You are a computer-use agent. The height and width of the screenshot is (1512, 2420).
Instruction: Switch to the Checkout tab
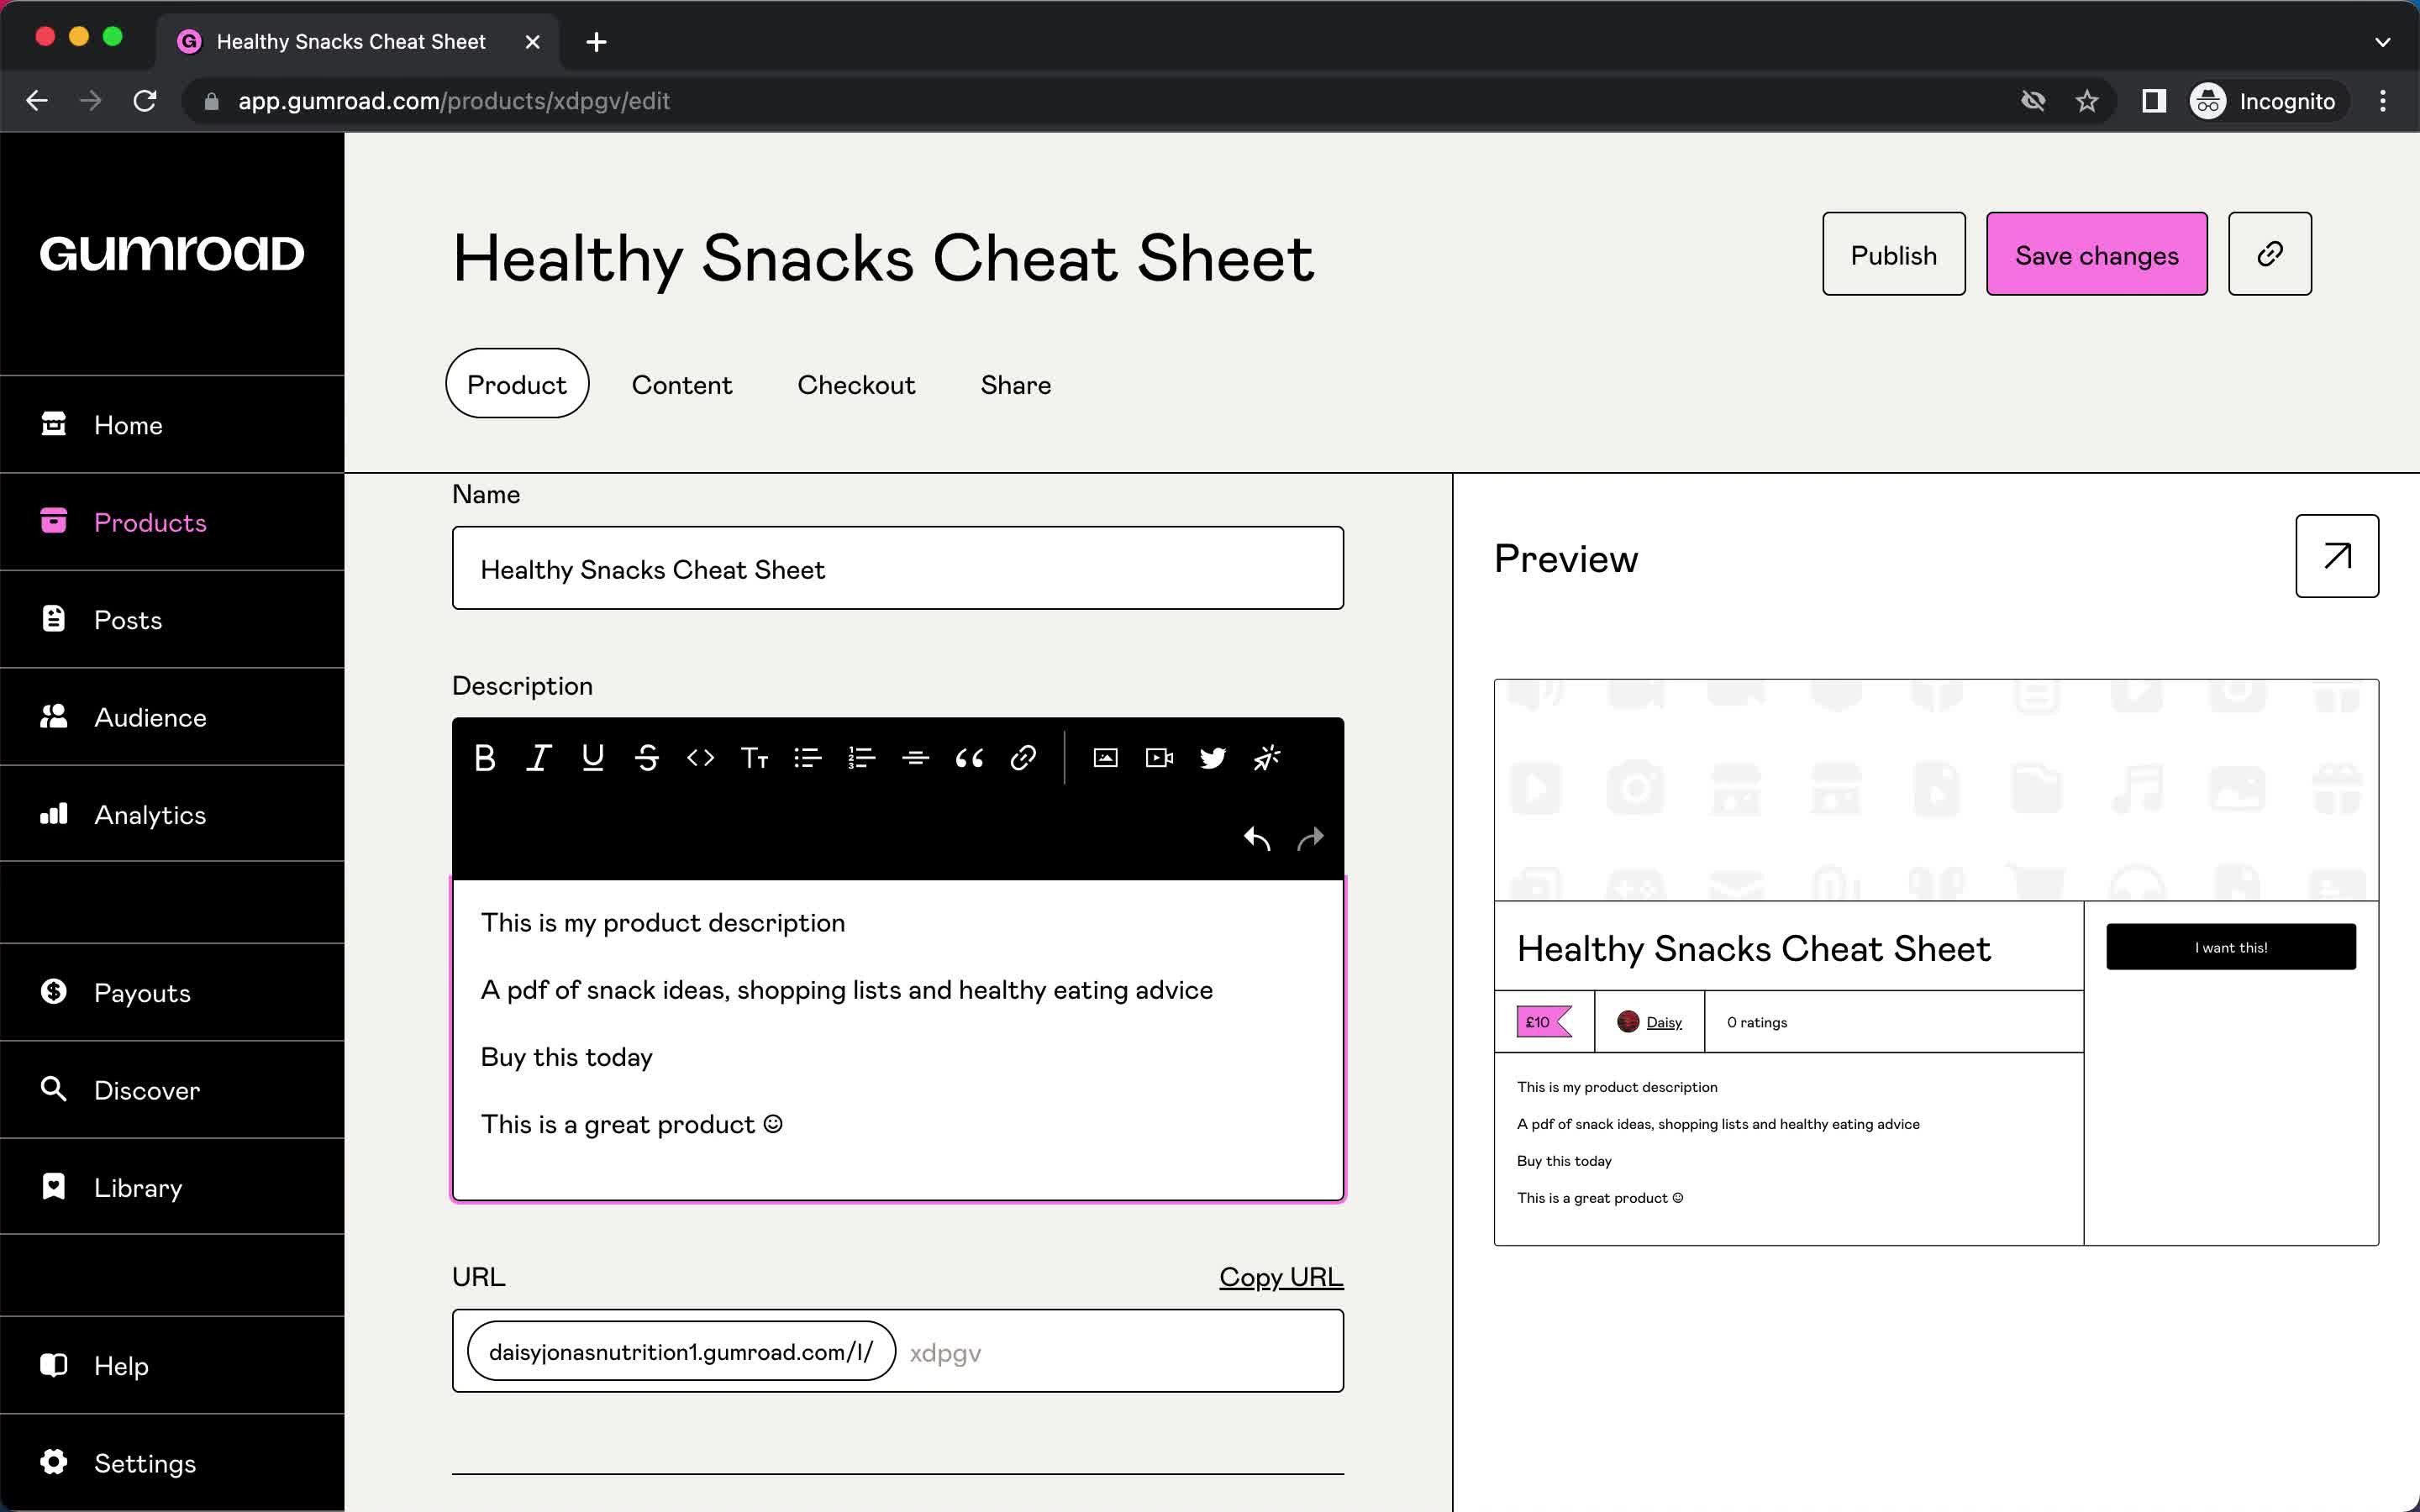coord(855,383)
